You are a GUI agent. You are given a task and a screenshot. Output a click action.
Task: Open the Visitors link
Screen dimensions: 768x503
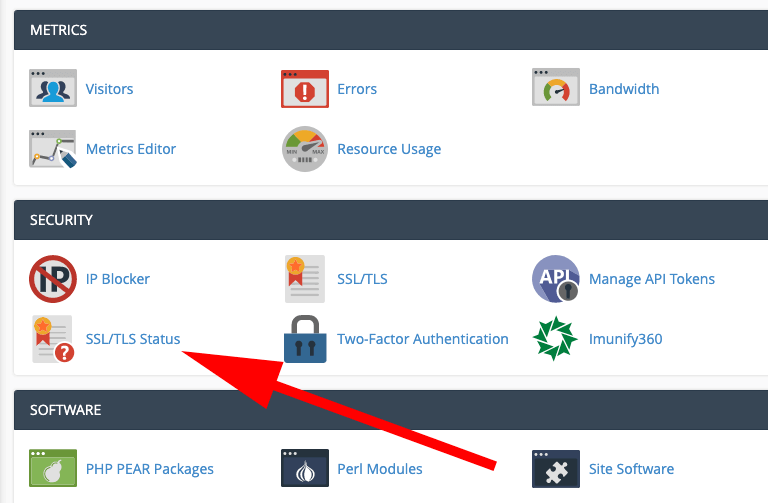coord(109,89)
